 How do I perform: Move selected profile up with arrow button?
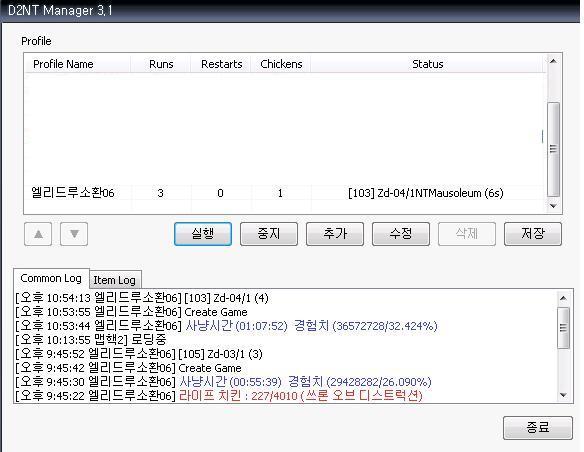(x=38, y=234)
